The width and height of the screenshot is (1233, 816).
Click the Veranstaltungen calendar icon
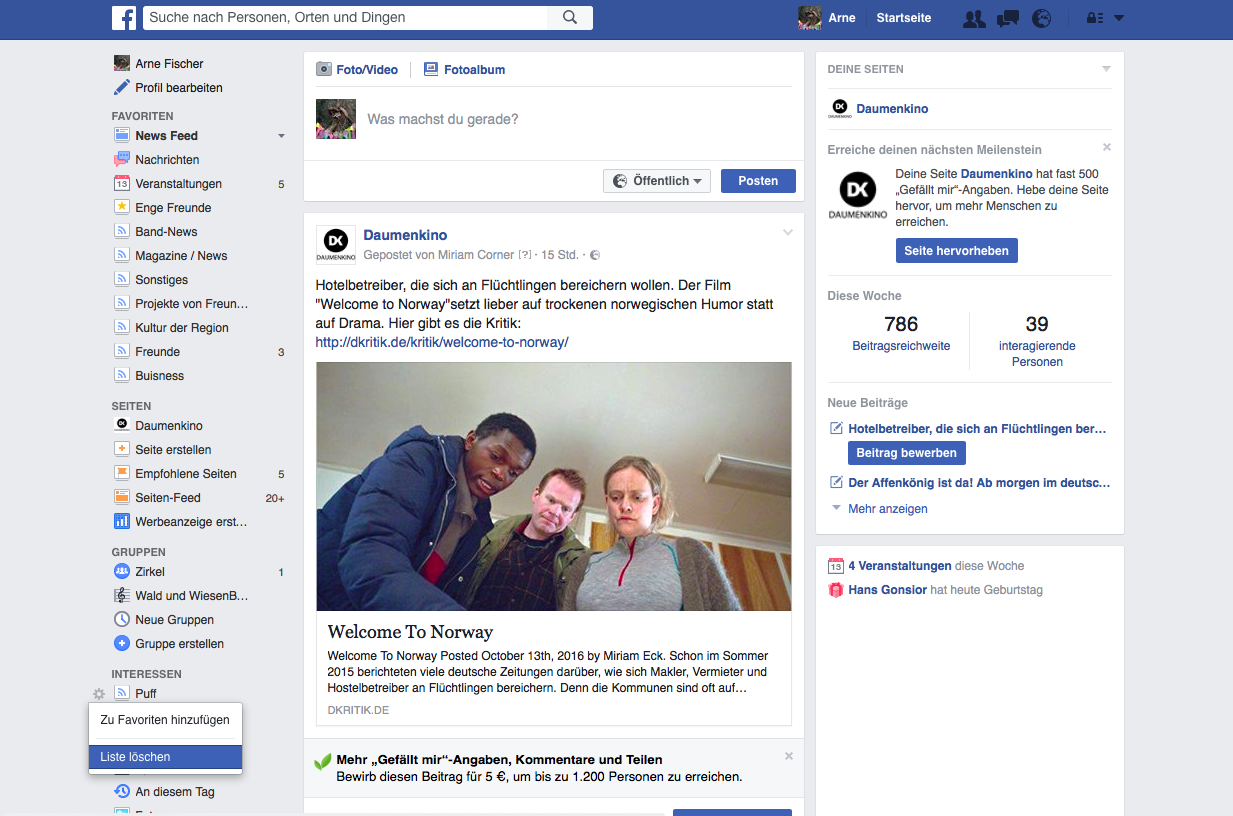pyautogui.click(x=122, y=184)
